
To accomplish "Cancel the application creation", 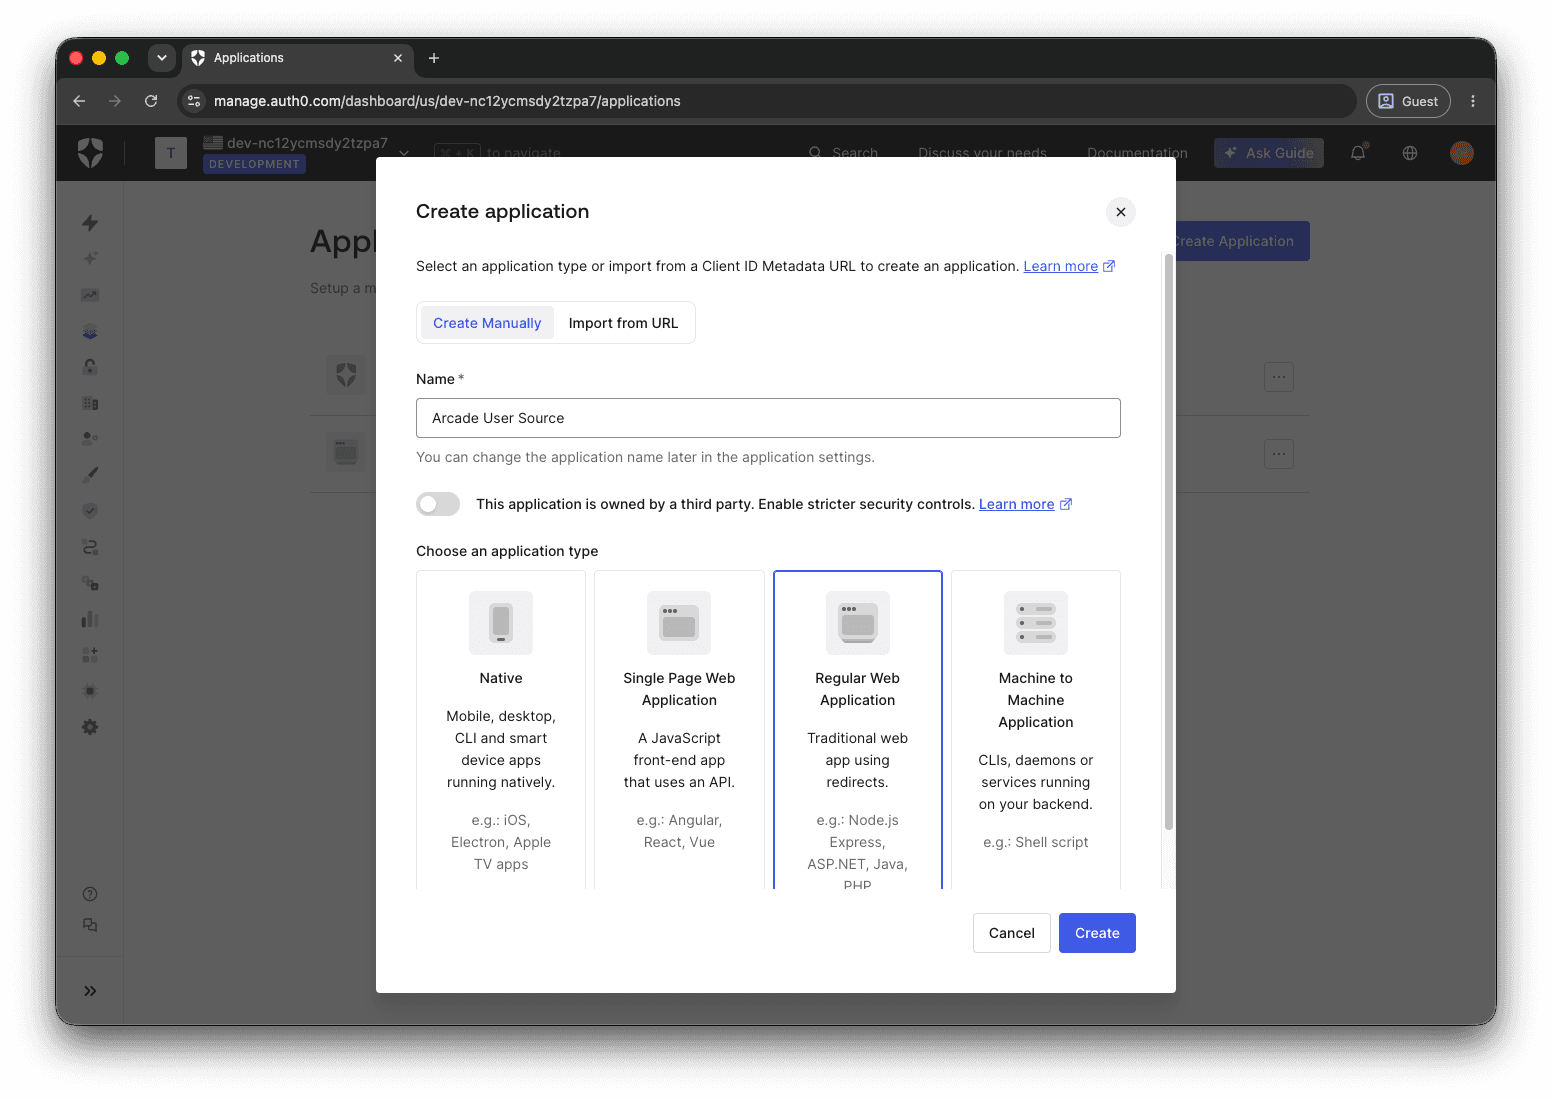I will pyautogui.click(x=1012, y=933).
